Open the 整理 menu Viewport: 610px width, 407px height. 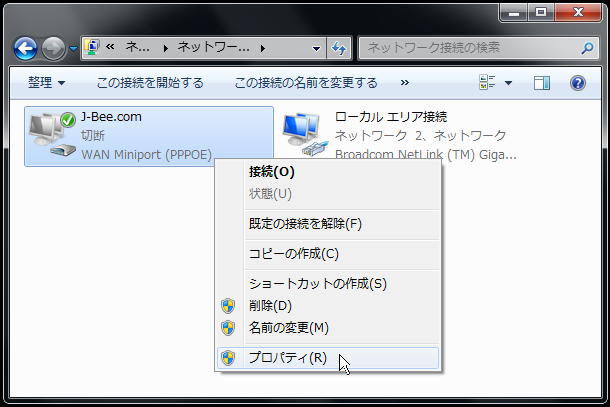(46, 82)
